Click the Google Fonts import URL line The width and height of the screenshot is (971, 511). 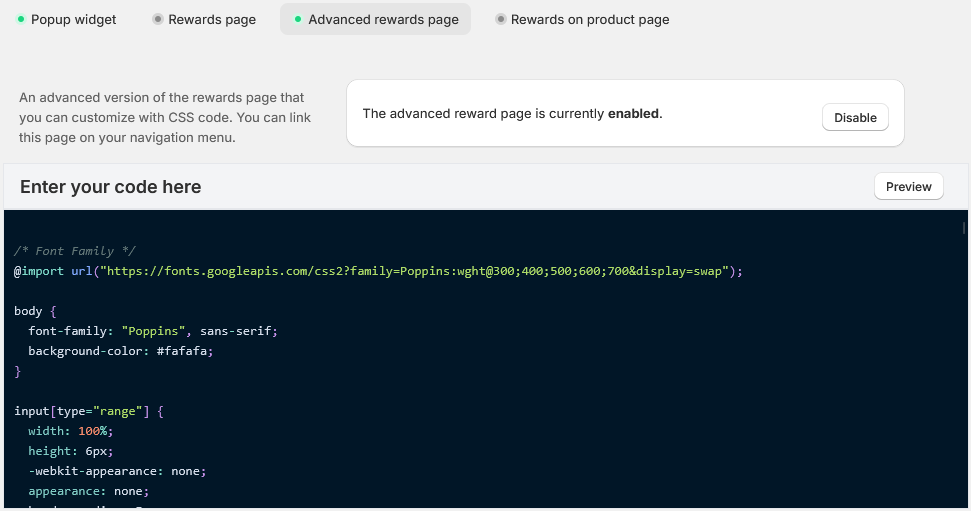(378, 271)
